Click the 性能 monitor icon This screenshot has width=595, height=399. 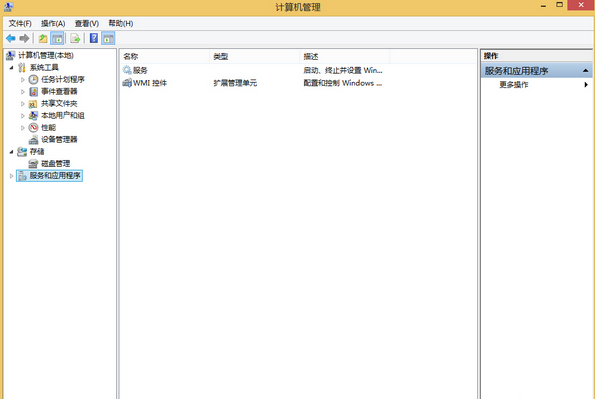coord(33,128)
